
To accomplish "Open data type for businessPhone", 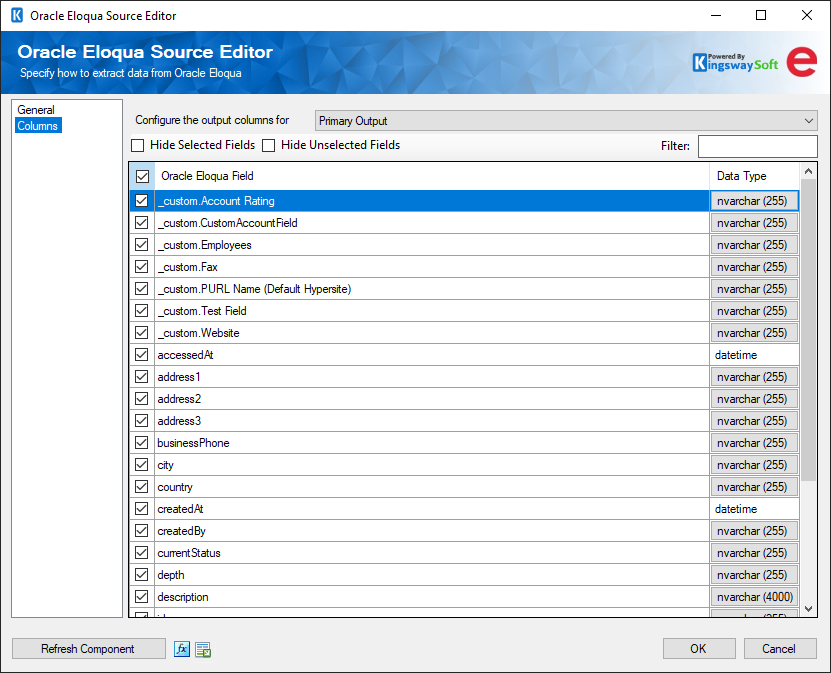I will (754, 443).
